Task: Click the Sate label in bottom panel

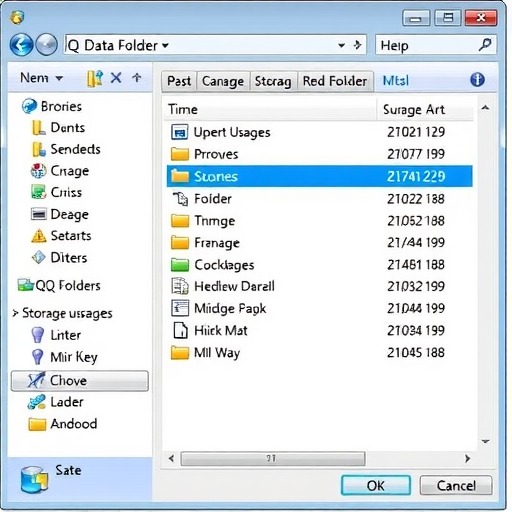Action: point(68,470)
